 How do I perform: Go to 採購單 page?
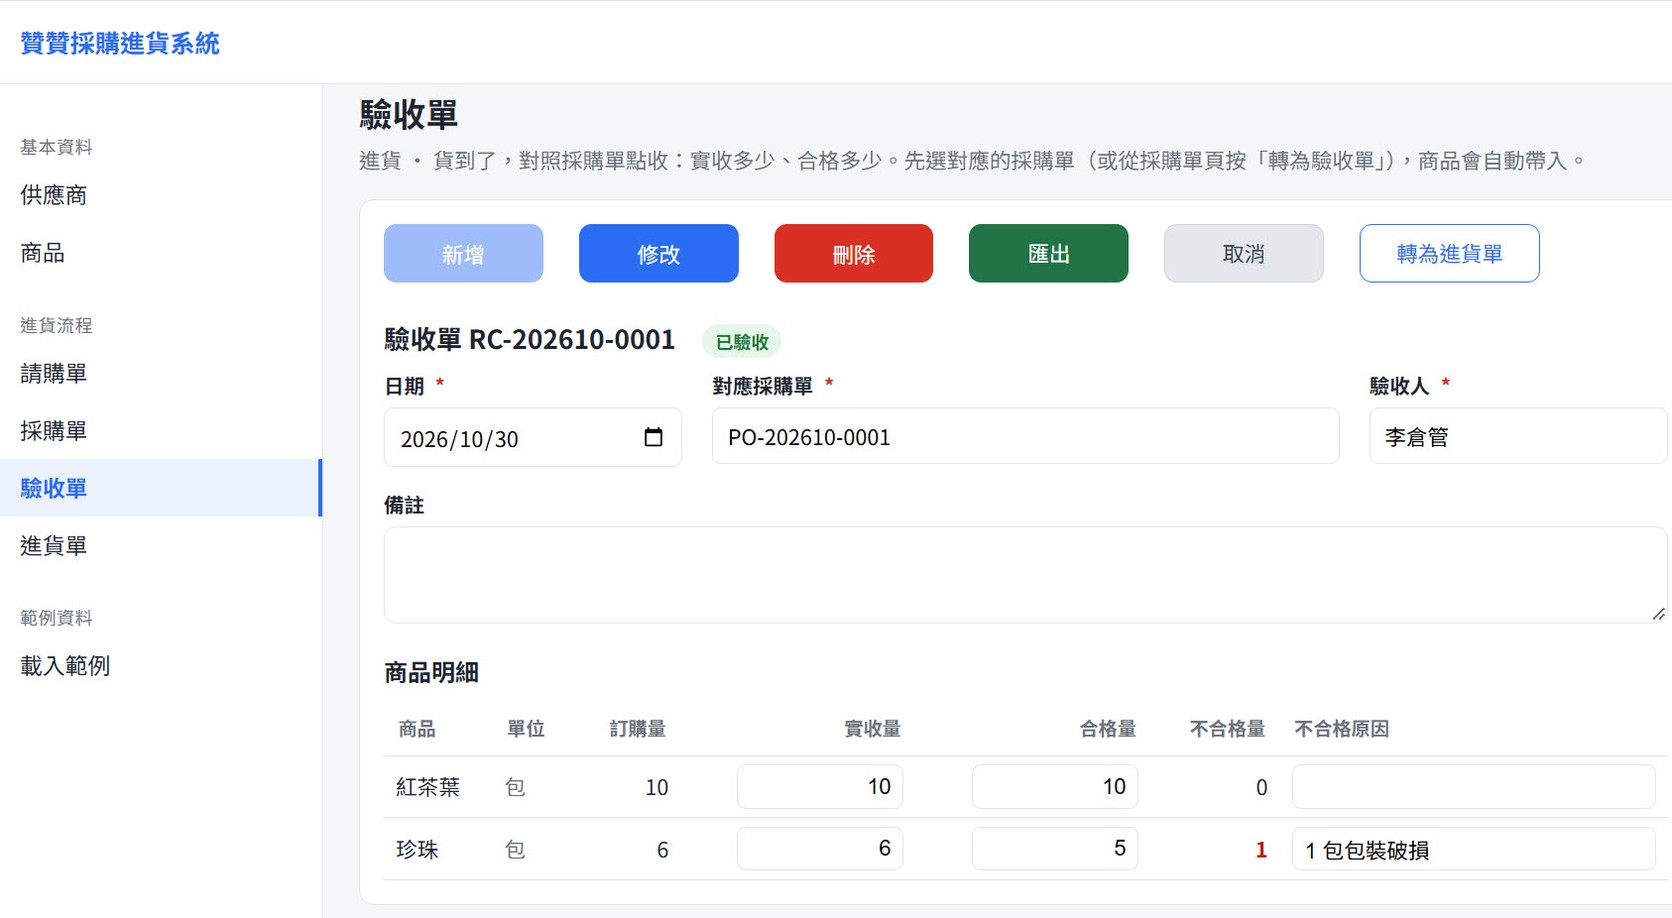click(161, 431)
